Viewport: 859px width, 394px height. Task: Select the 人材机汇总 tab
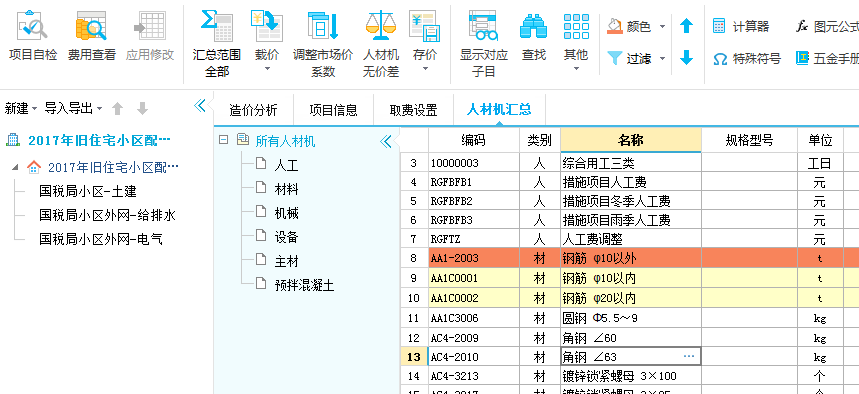[499, 110]
